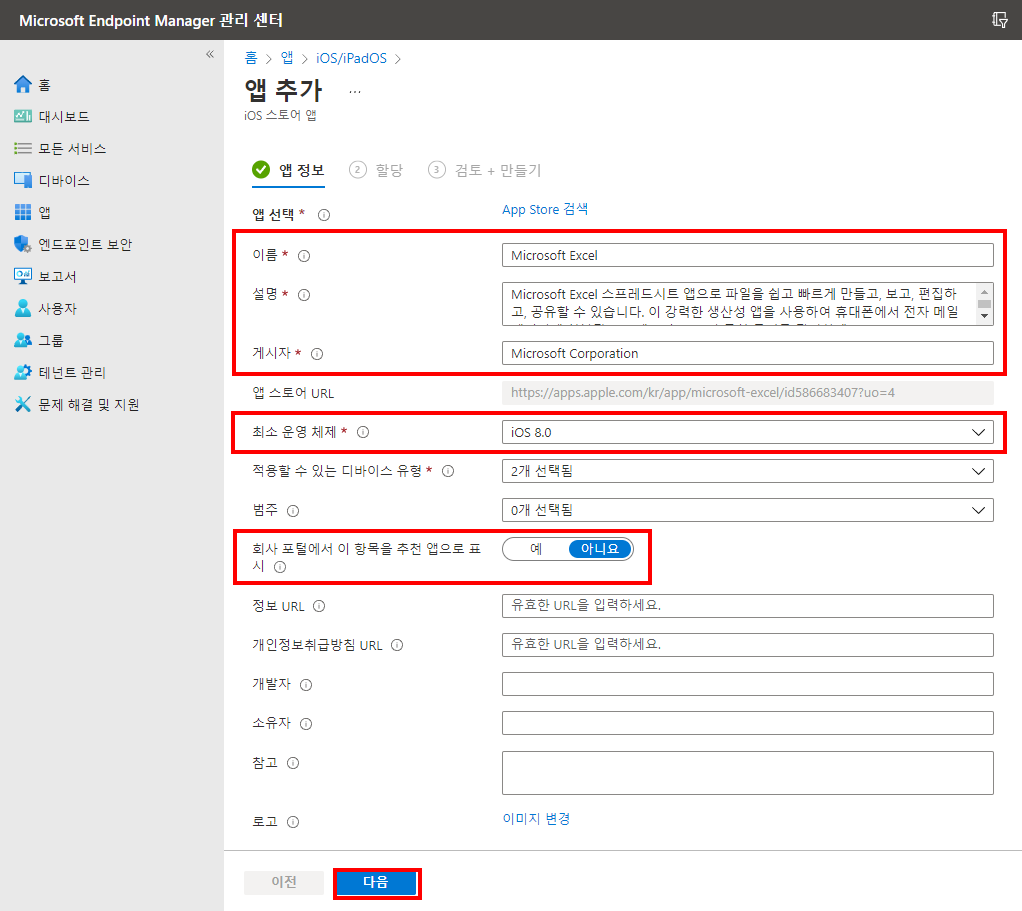Click the 모든 서비스 list icon
1022x911 pixels.
pyautogui.click(x=23, y=148)
